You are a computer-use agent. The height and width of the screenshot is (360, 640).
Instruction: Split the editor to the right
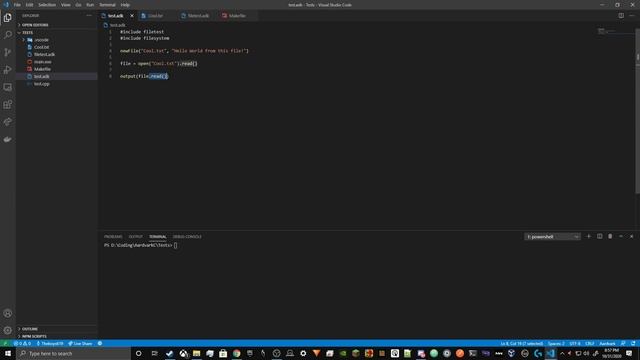click(x=621, y=16)
